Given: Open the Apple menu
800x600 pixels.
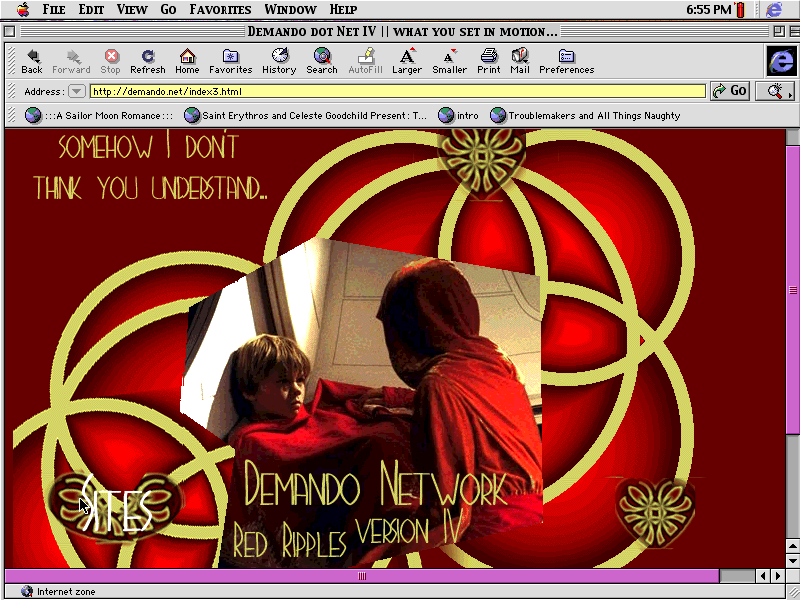Looking at the screenshot, I should coord(23,9).
